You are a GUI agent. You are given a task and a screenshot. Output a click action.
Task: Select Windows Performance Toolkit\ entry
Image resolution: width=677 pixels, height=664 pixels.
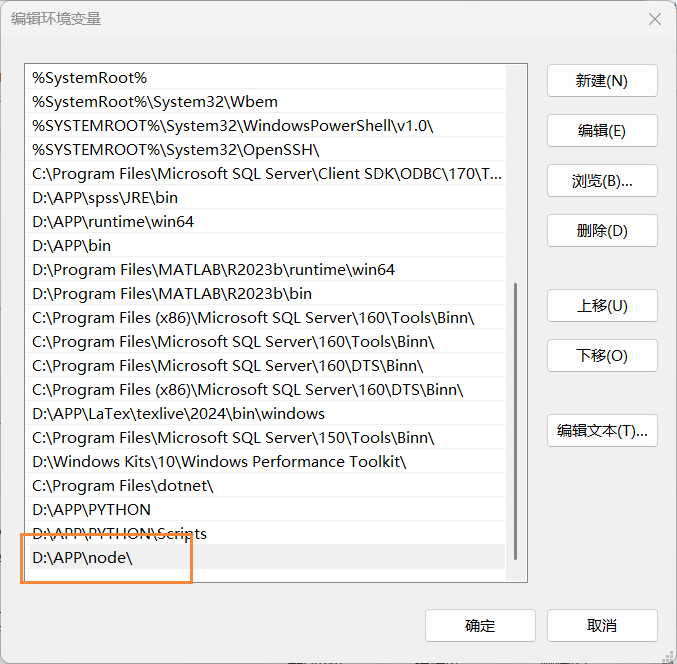coord(266,462)
